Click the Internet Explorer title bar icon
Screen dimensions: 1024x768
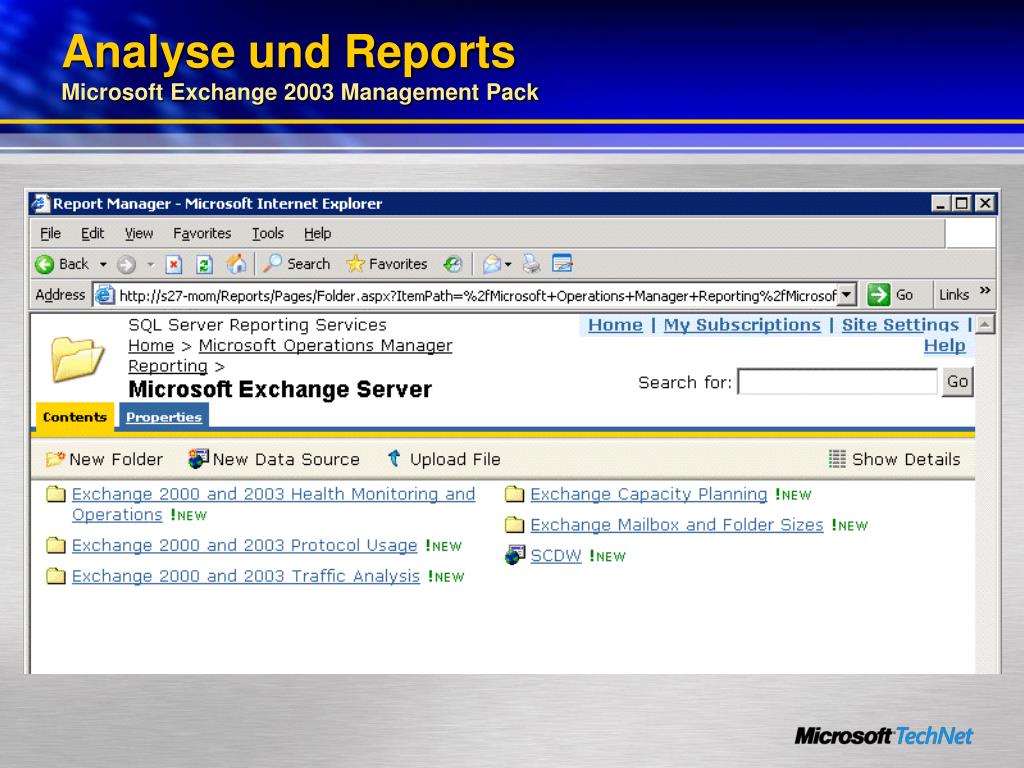pyautogui.click(x=41, y=203)
